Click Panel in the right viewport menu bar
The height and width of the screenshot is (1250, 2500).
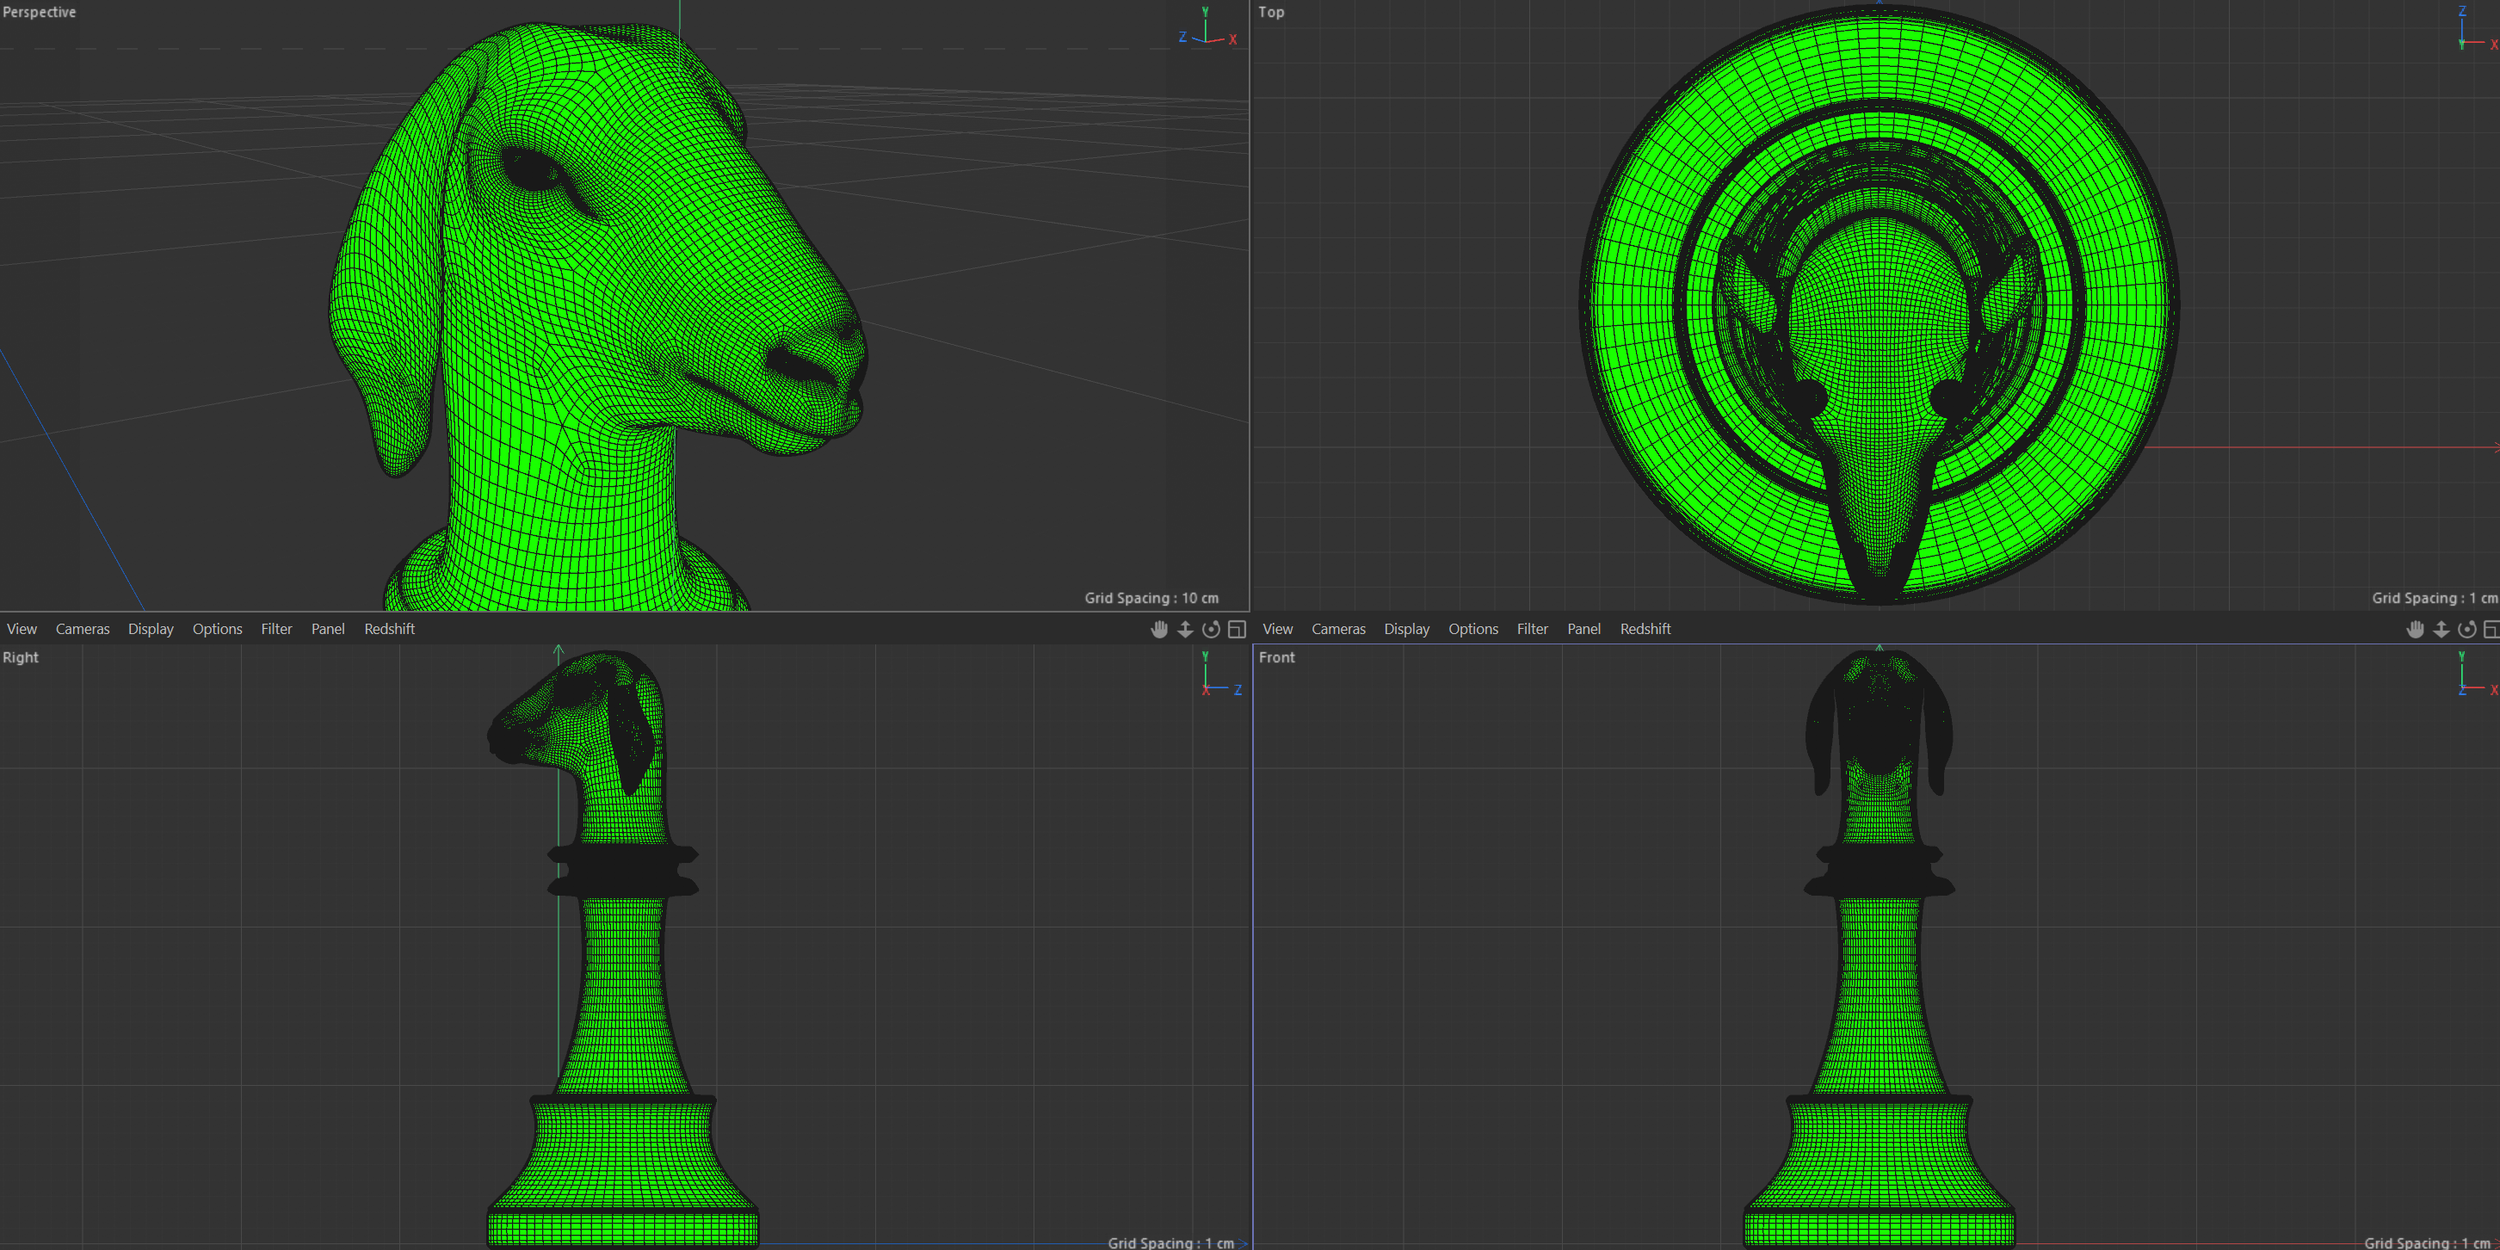(1584, 629)
